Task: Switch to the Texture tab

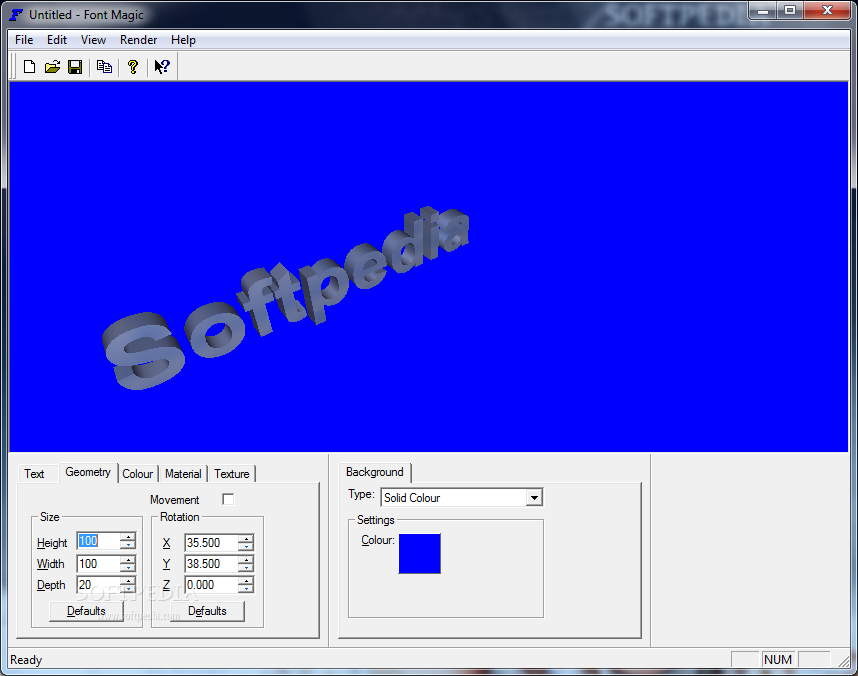Action: [x=231, y=474]
